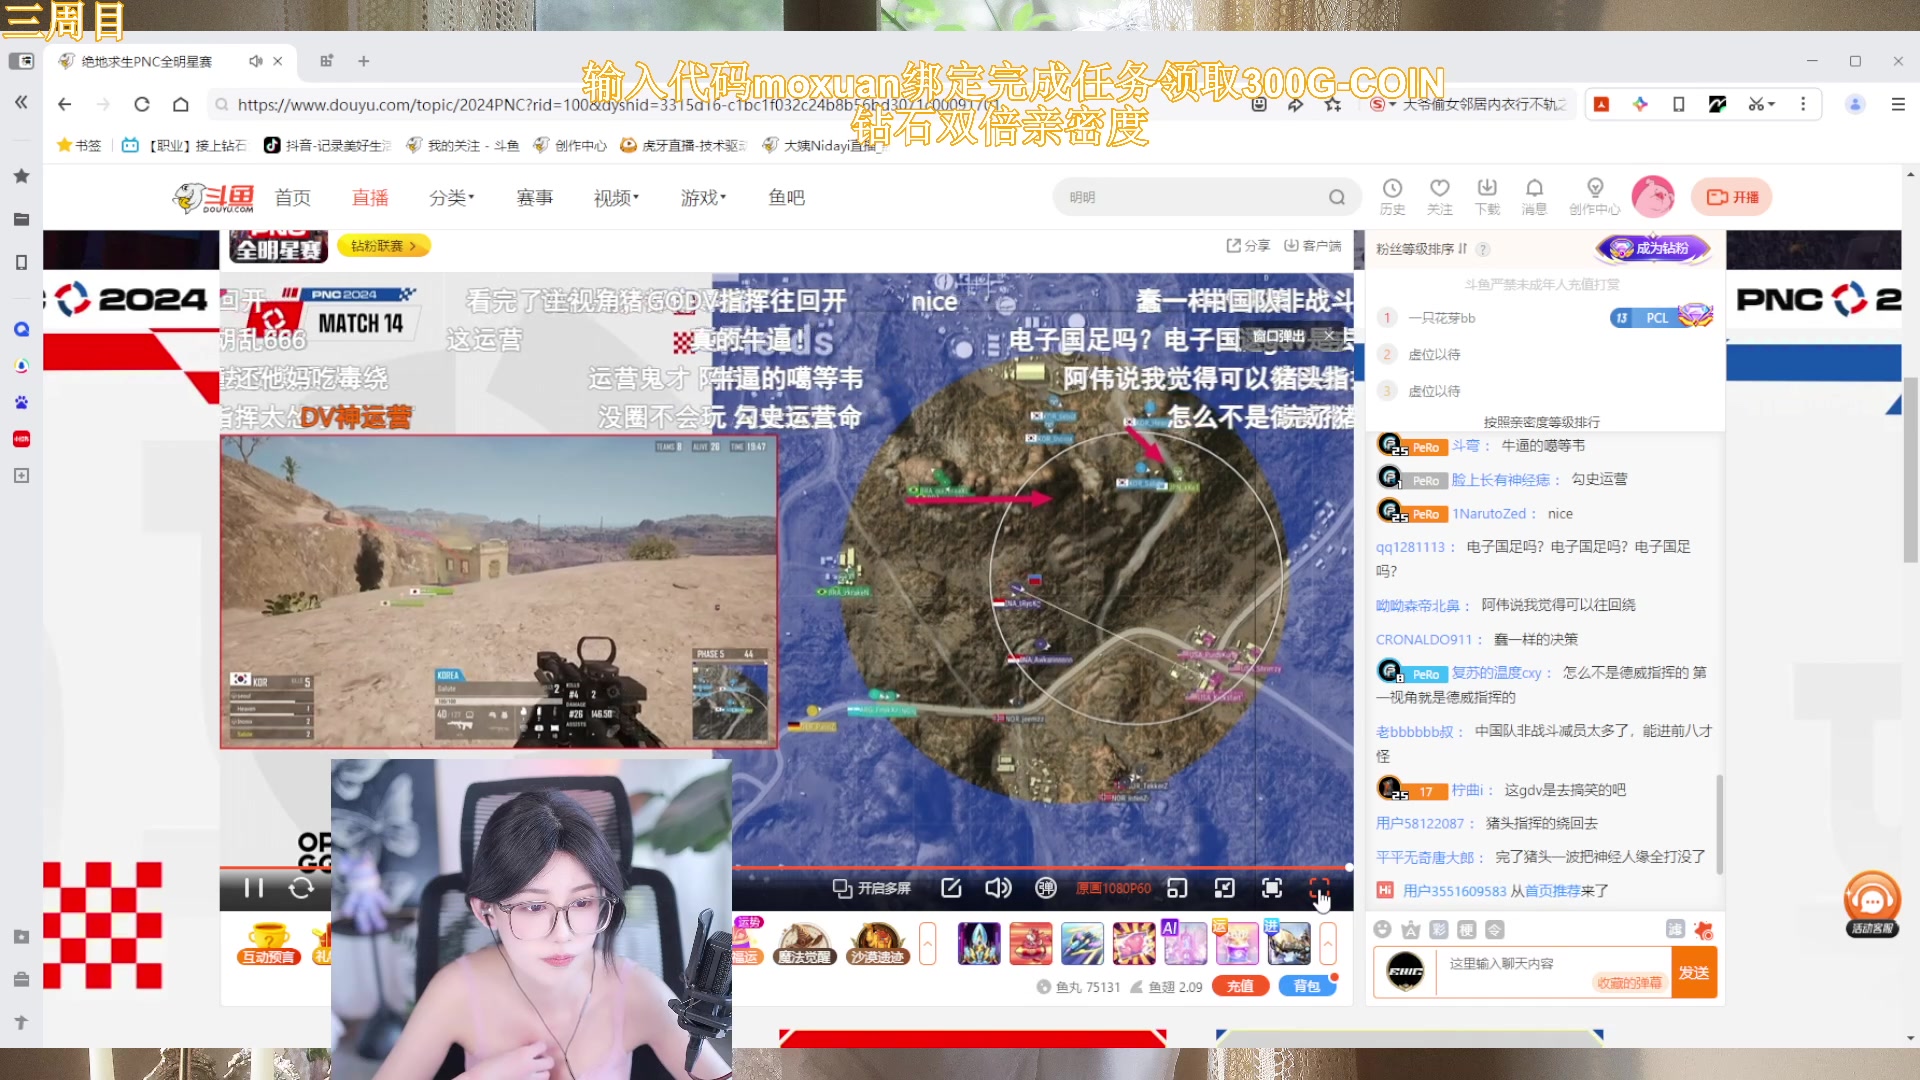
Task: Click username 1NarutoZed in chat
Action: [1489, 514]
